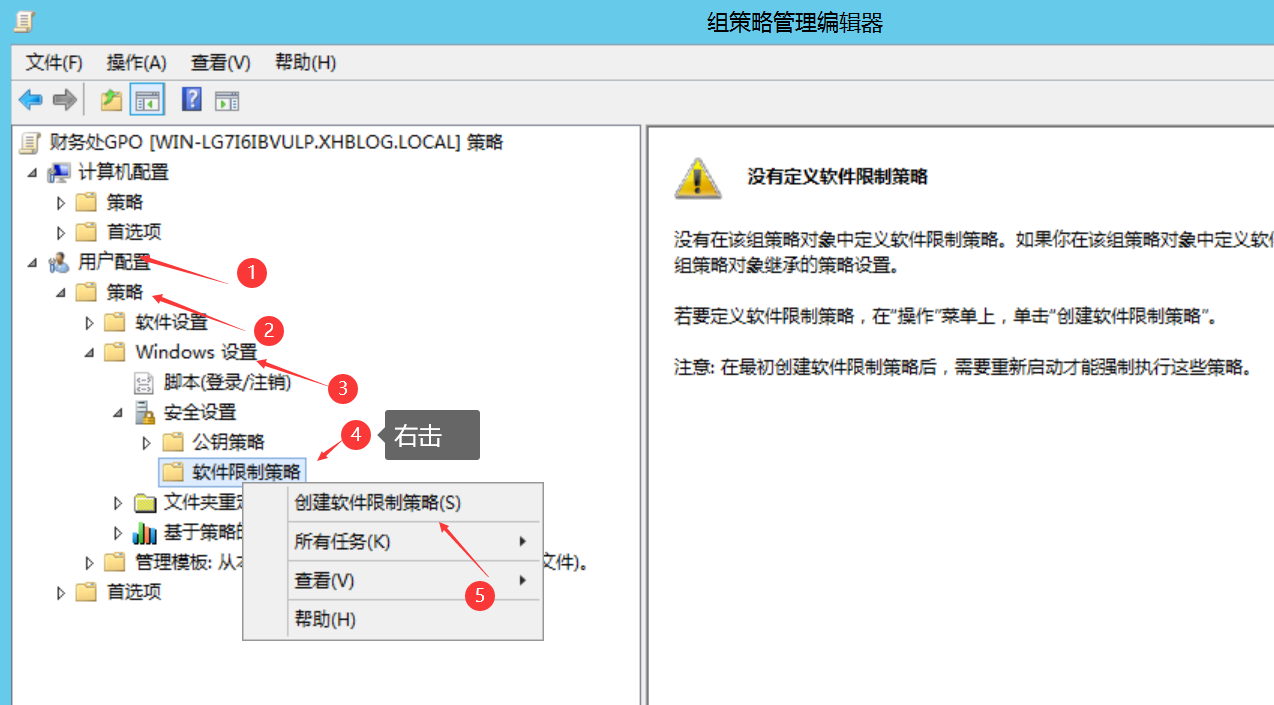The height and width of the screenshot is (705, 1274).
Task: Click the Forward arrow toolbar icon
Action: click(65, 100)
